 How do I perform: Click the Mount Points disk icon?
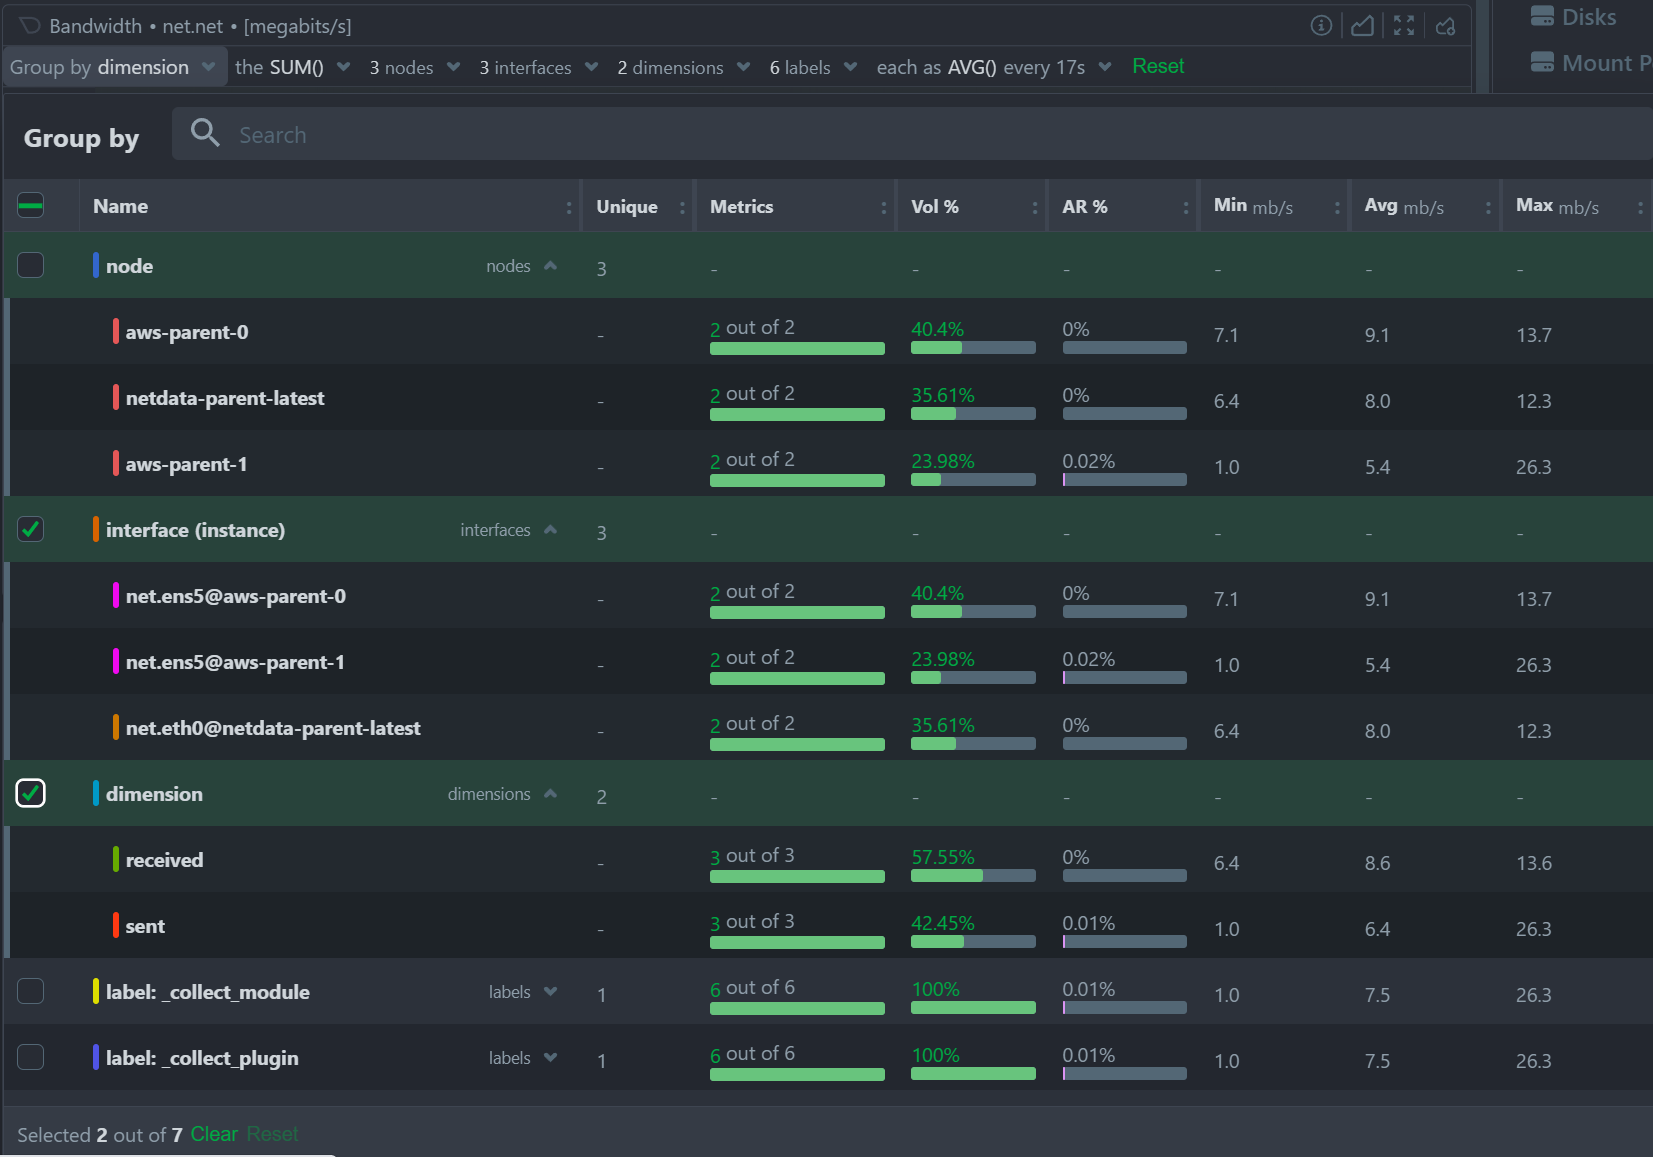pyautogui.click(x=1542, y=62)
